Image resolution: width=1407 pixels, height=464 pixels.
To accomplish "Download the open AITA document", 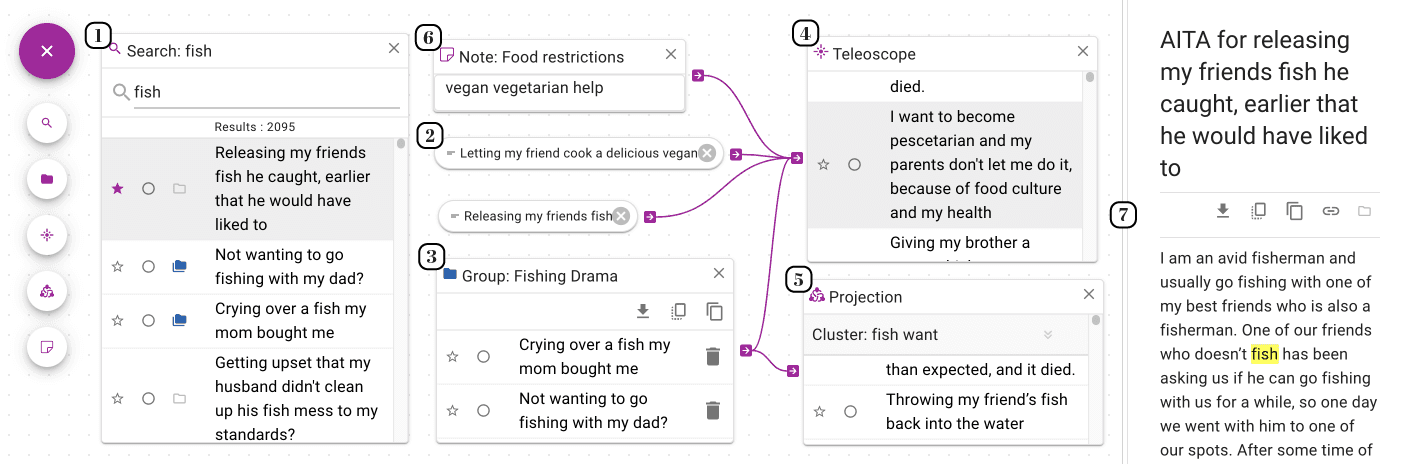I will (x=1222, y=211).
